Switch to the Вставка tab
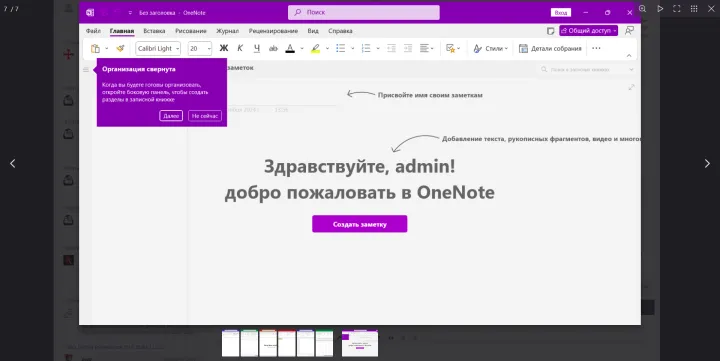This screenshot has height=361, width=720. point(154,31)
